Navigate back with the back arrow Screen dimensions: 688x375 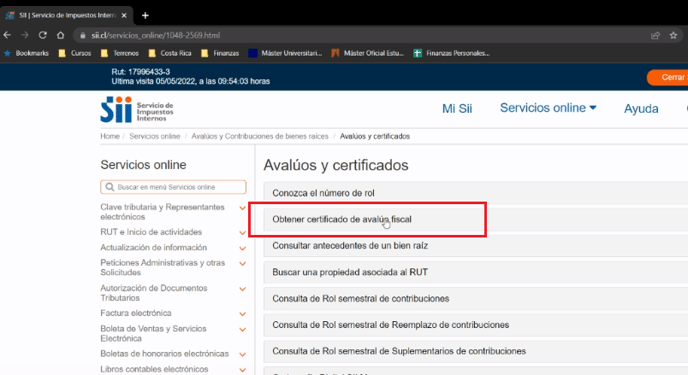coord(7,35)
